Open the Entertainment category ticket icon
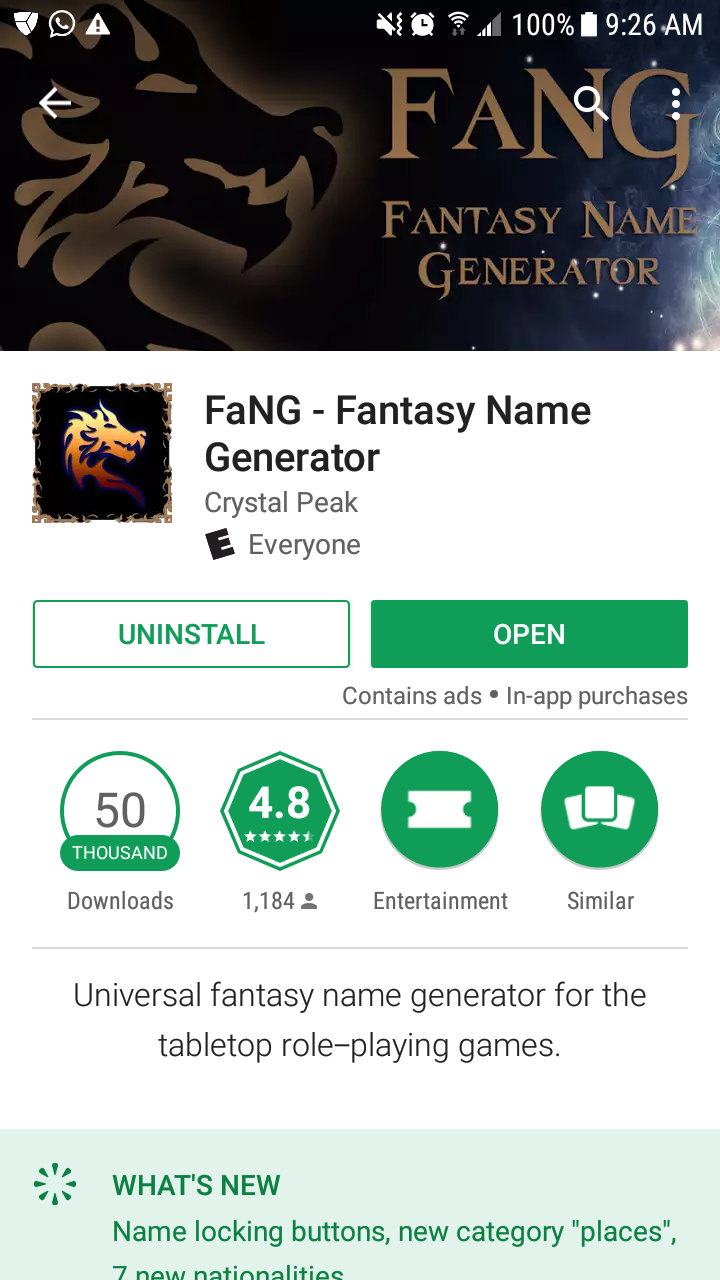This screenshot has height=1280, width=720. click(x=440, y=811)
